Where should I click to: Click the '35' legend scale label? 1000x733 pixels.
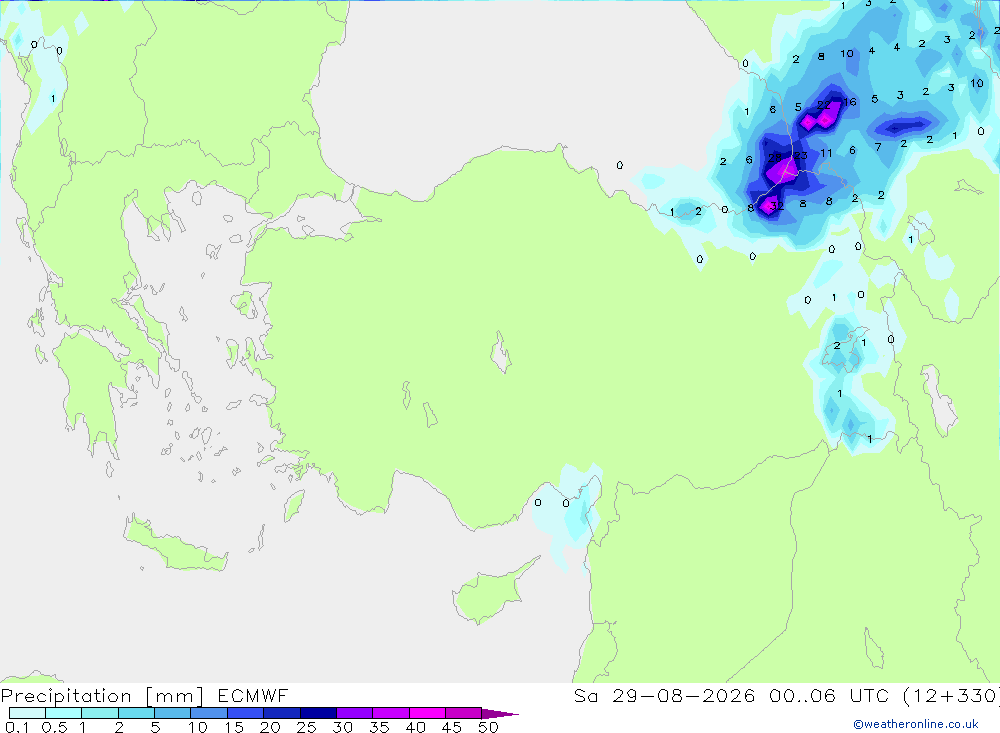[x=379, y=727]
